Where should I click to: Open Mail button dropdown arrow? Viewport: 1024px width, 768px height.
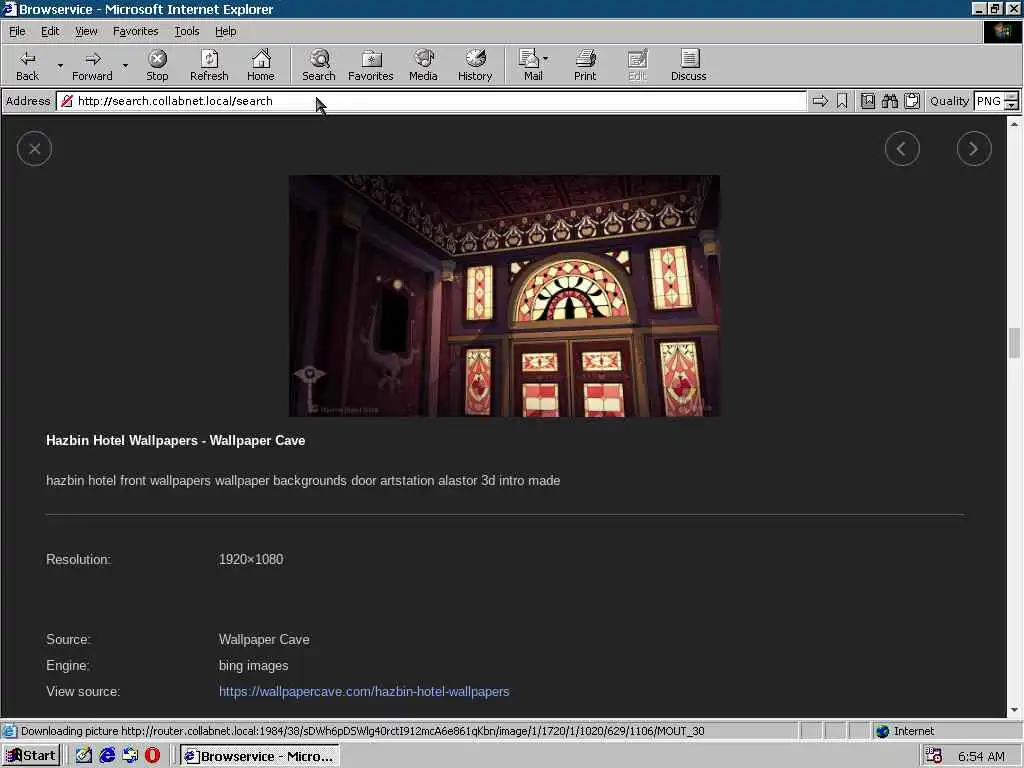(545, 59)
